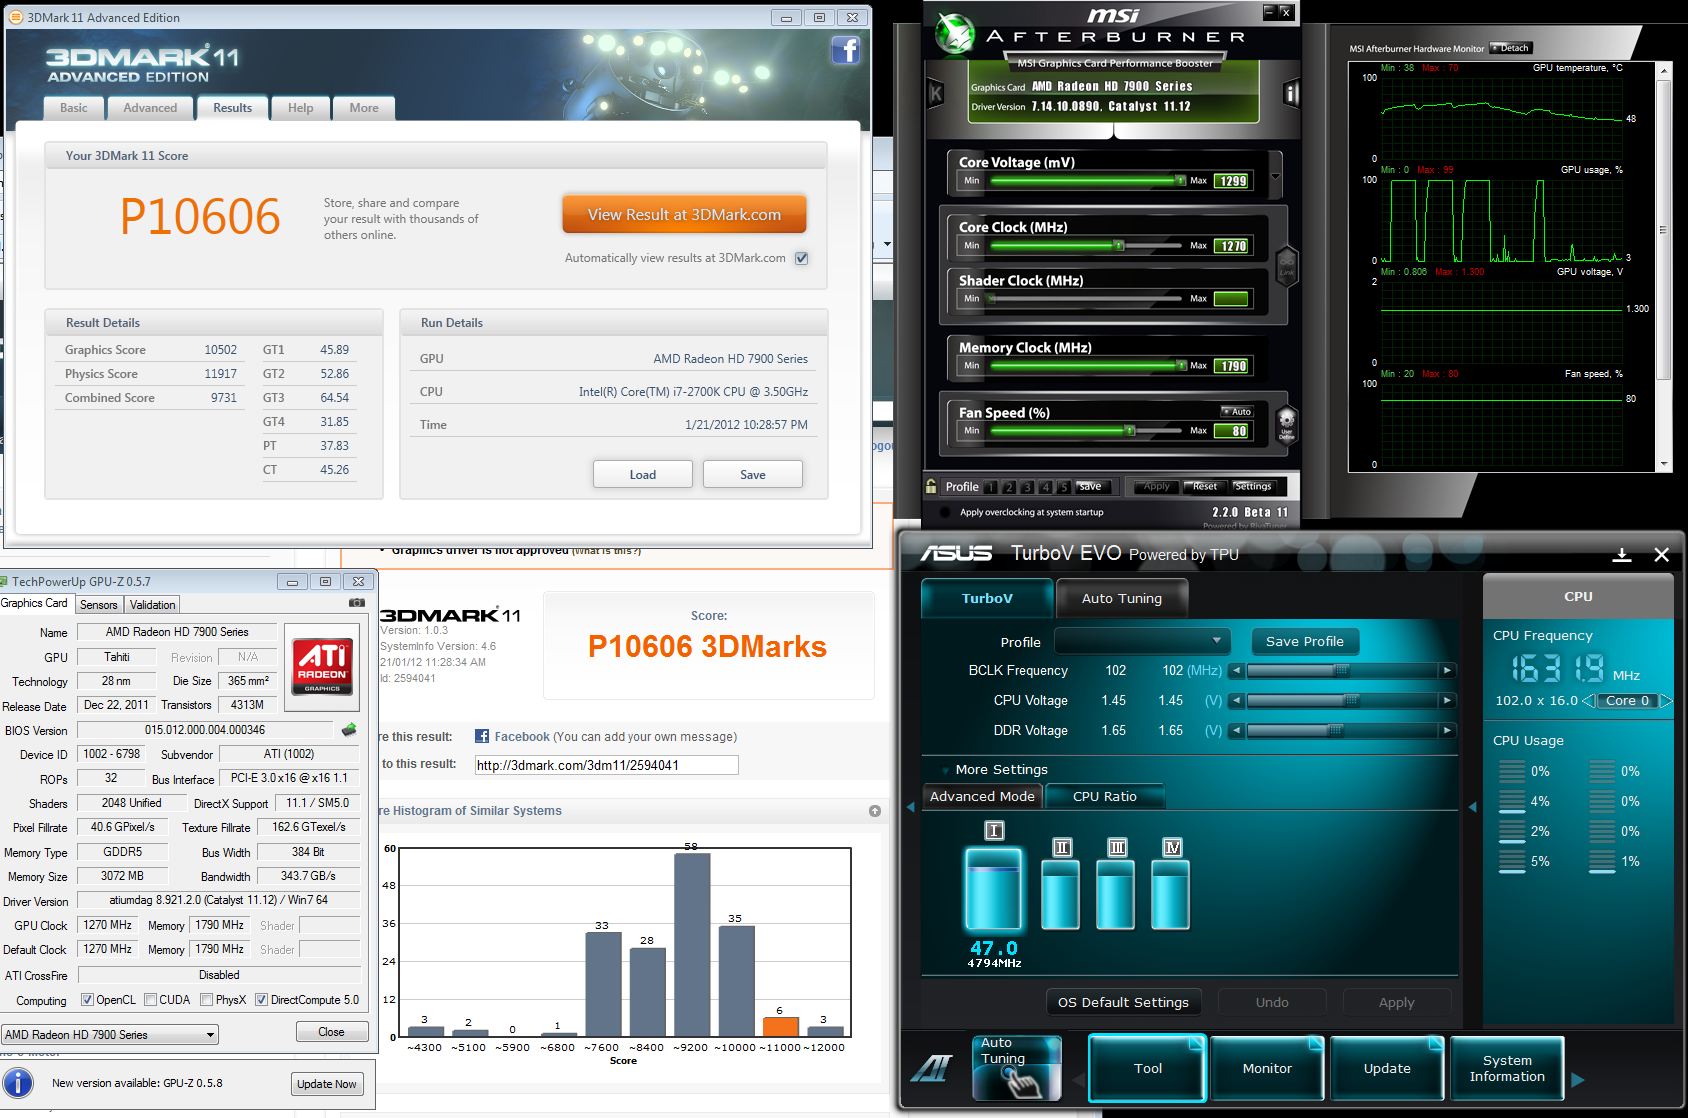1688x1118 pixels.
Task: Click the ATI Radeon logo in GPU-Z
Action: pos(322,666)
